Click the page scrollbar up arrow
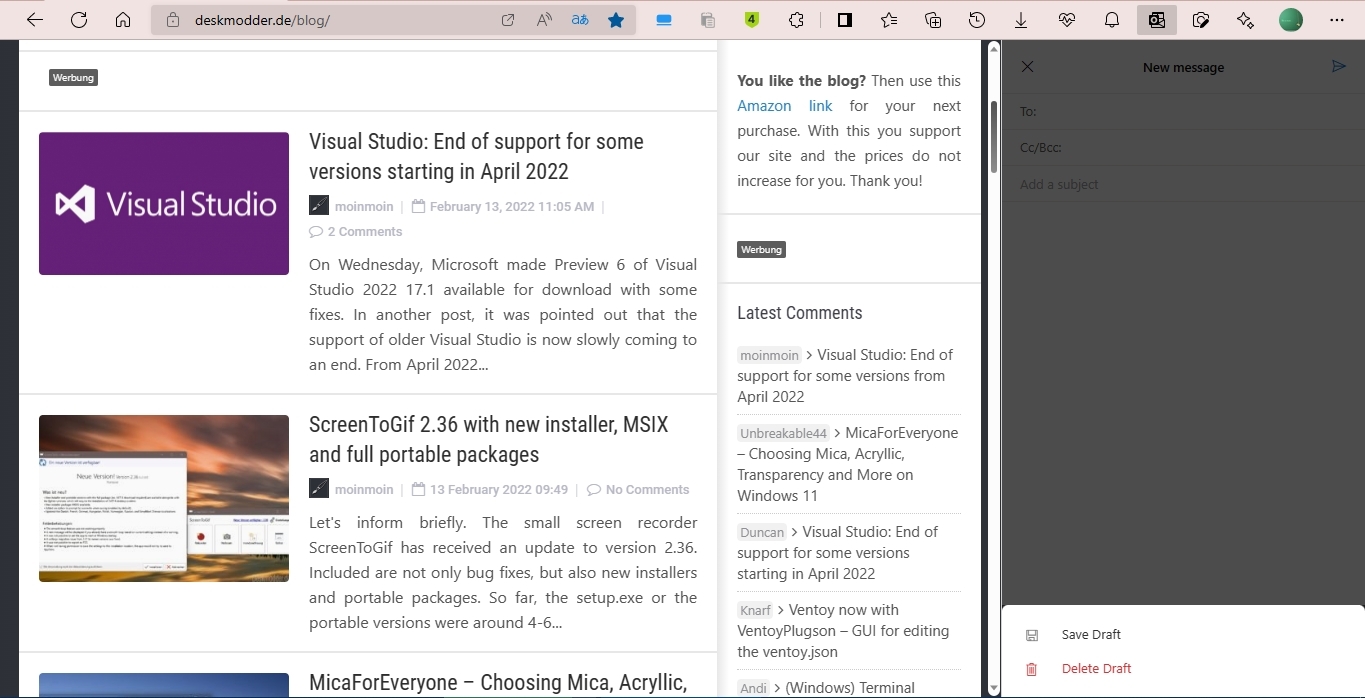Viewport: 1365px width, 698px height. pyautogui.click(x=993, y=47)
